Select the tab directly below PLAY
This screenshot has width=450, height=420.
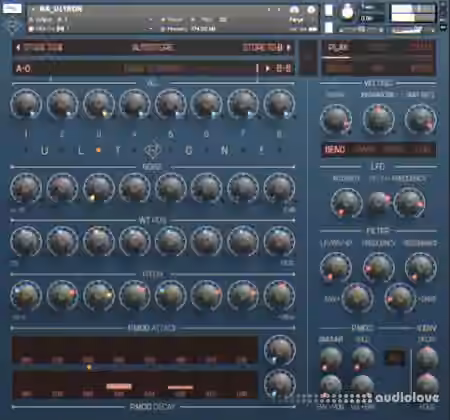pos(338,68)
